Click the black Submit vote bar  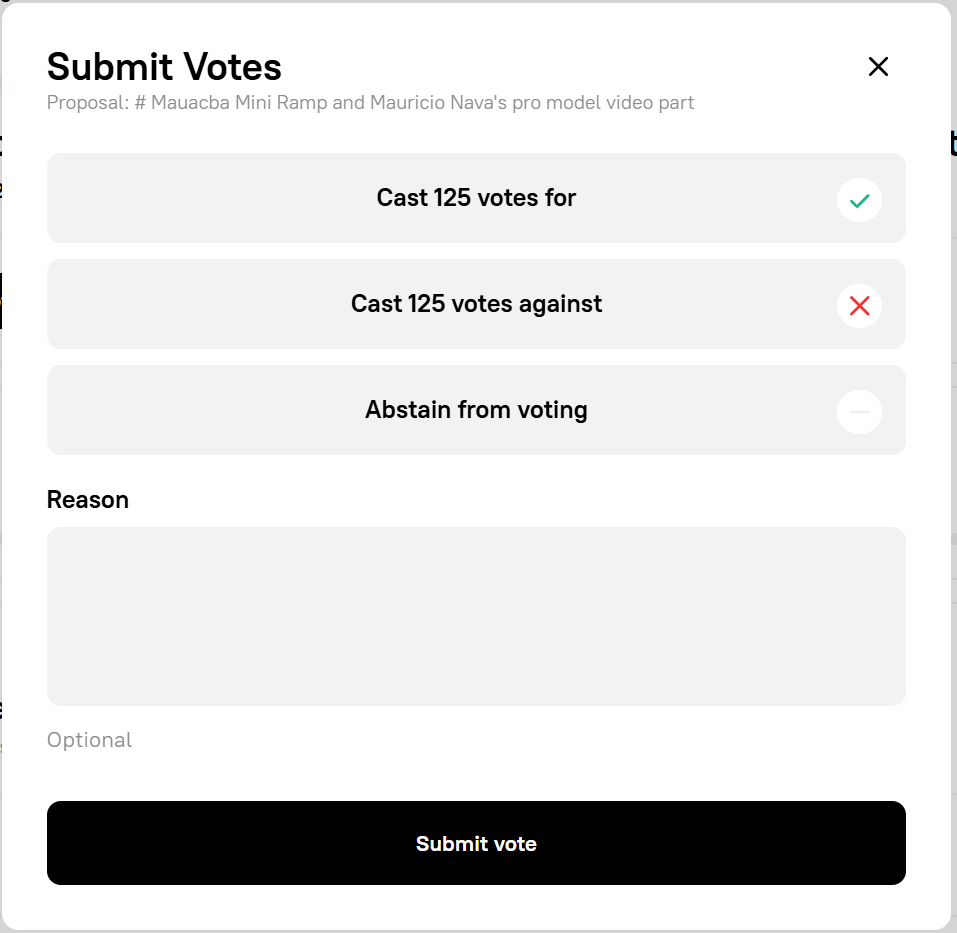[476, 843]
